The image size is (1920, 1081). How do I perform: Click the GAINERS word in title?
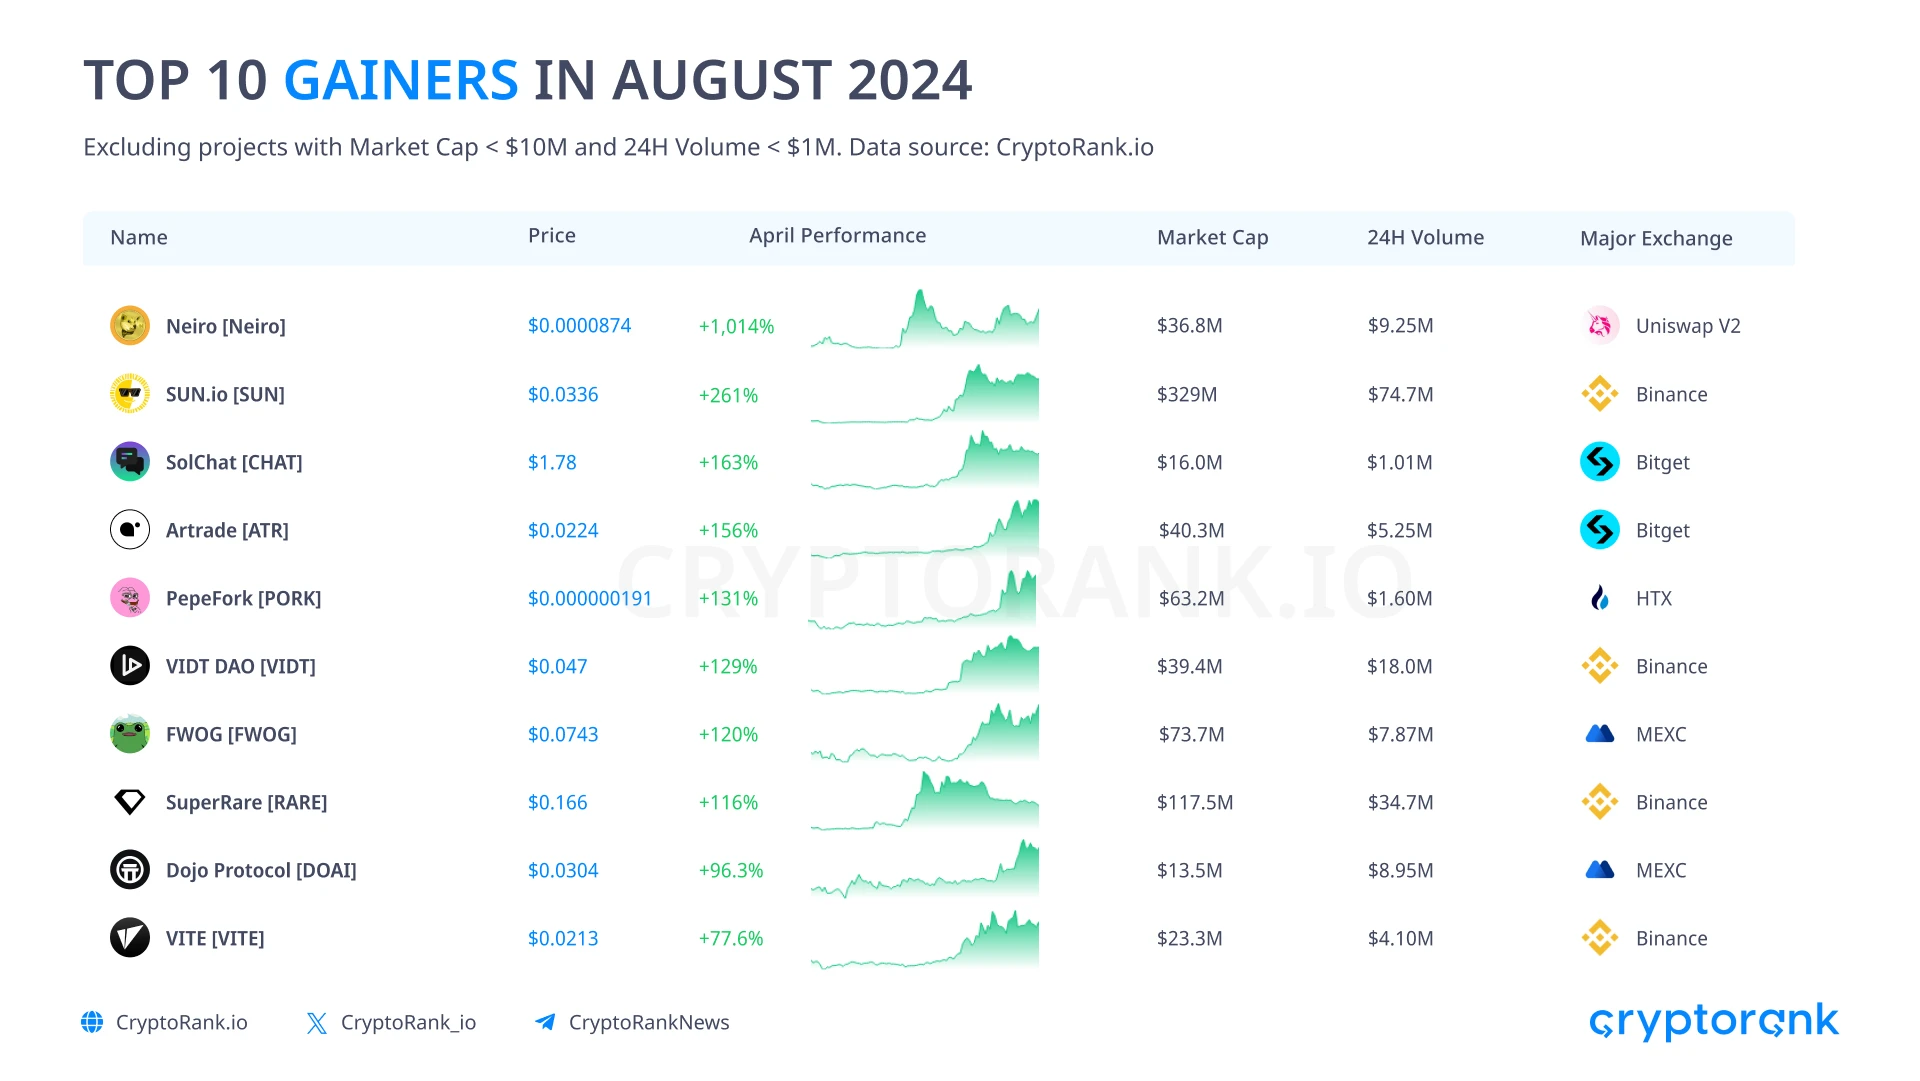point(401,80)
